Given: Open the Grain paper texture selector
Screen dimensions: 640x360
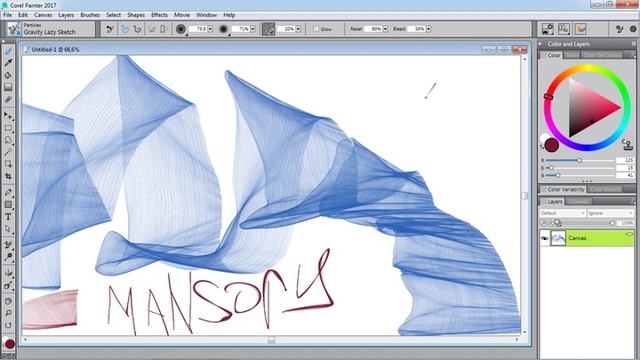Looking at the screenshot, I should click(268, 29).
